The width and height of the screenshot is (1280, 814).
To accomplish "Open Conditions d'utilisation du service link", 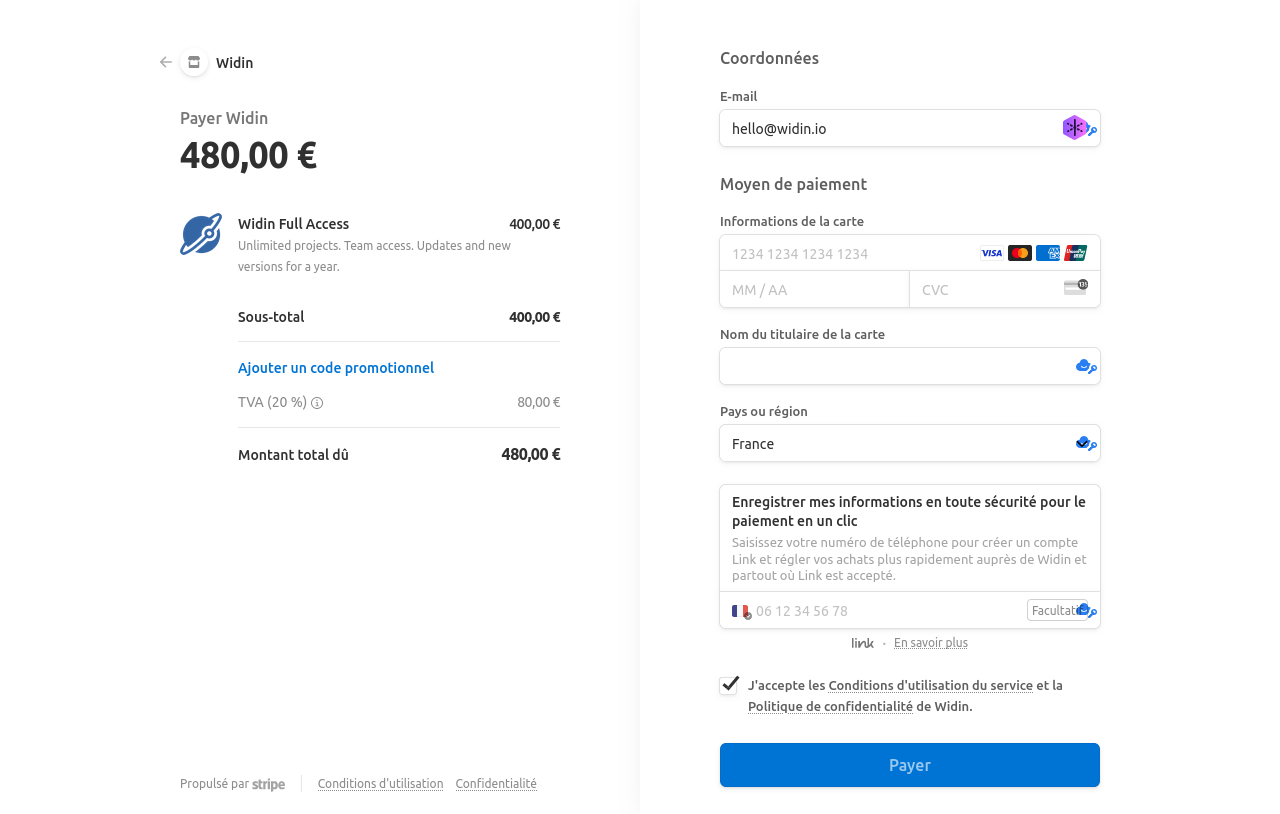I will tap(931, 685).
